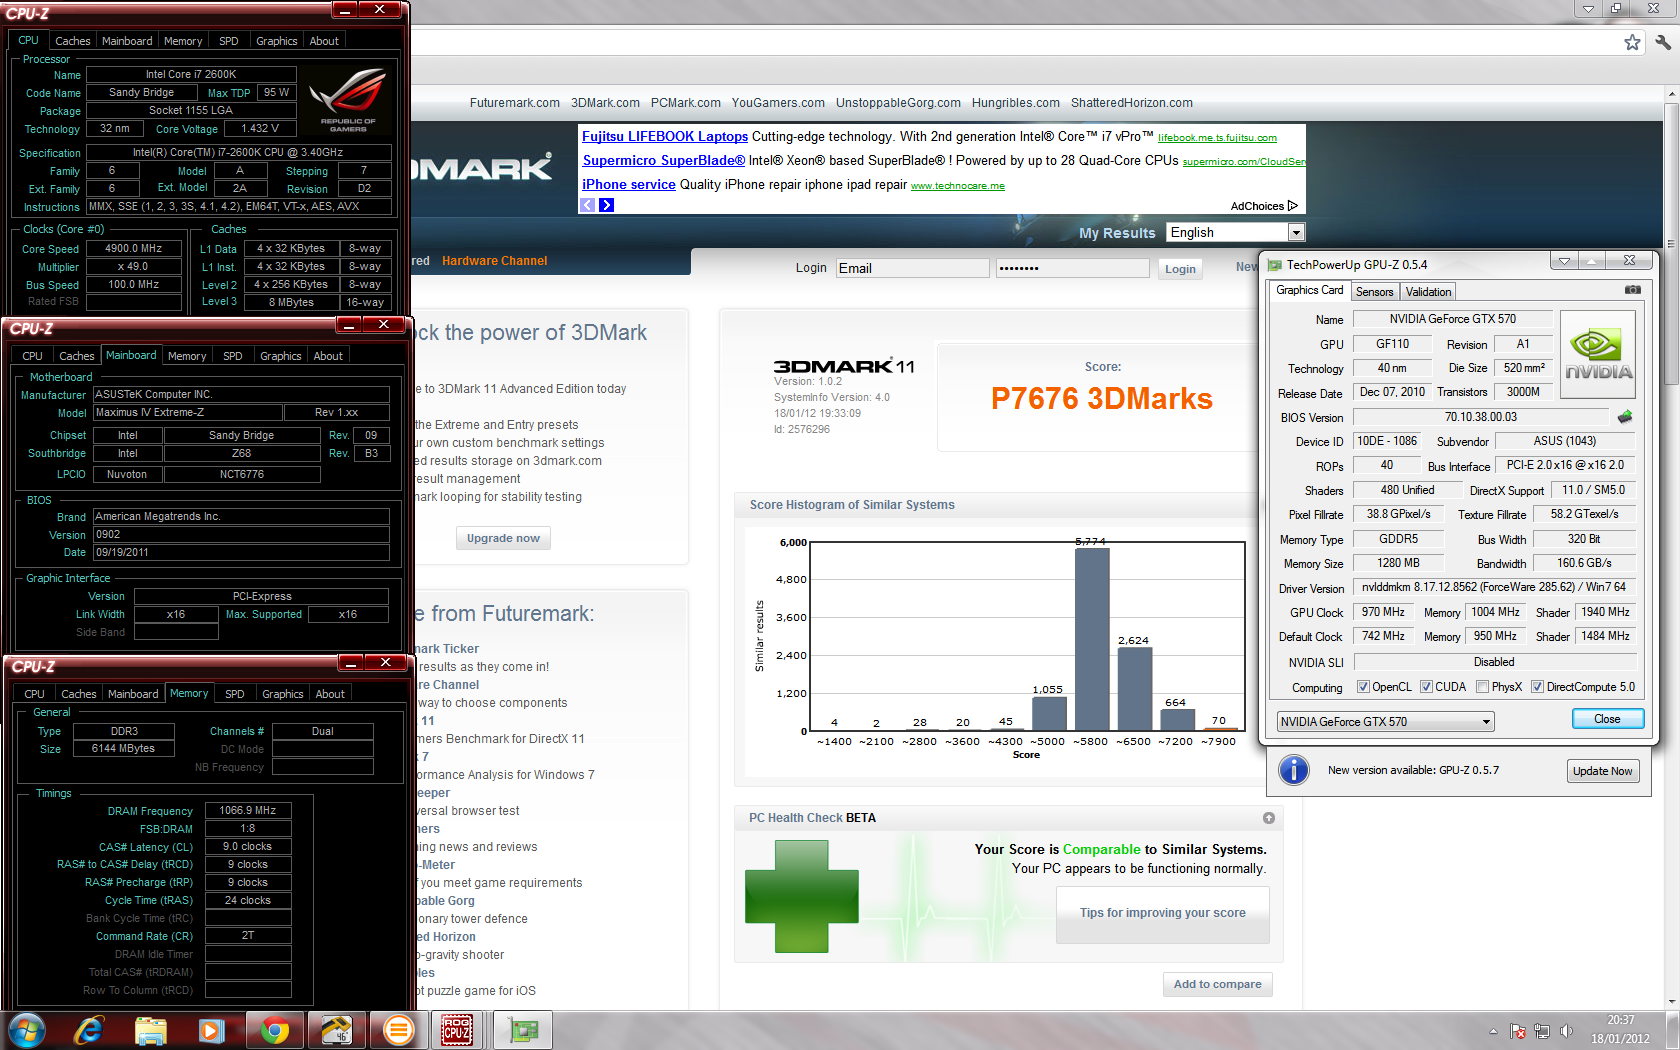Bookmark this page with the star icon

(1632, 42)
